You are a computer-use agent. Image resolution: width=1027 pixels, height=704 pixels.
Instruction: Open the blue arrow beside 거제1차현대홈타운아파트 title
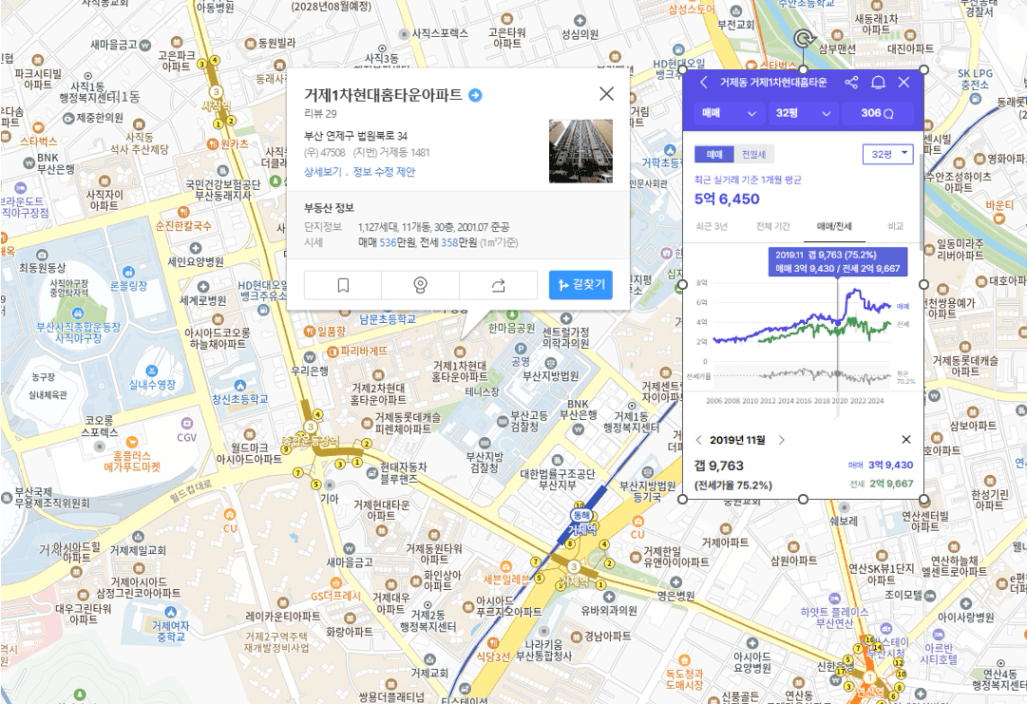tap(476, 95)
